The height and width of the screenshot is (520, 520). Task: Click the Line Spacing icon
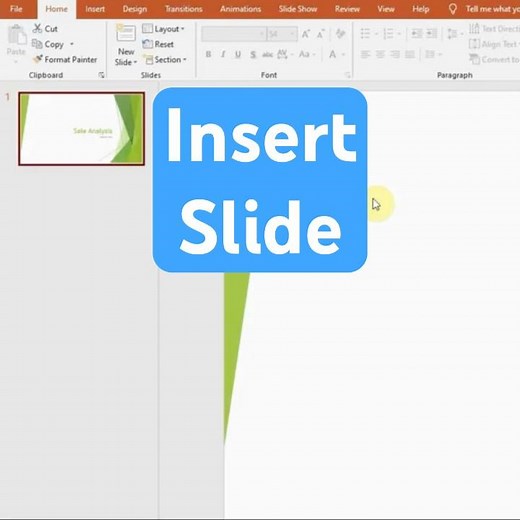click(x=452, y=34)
